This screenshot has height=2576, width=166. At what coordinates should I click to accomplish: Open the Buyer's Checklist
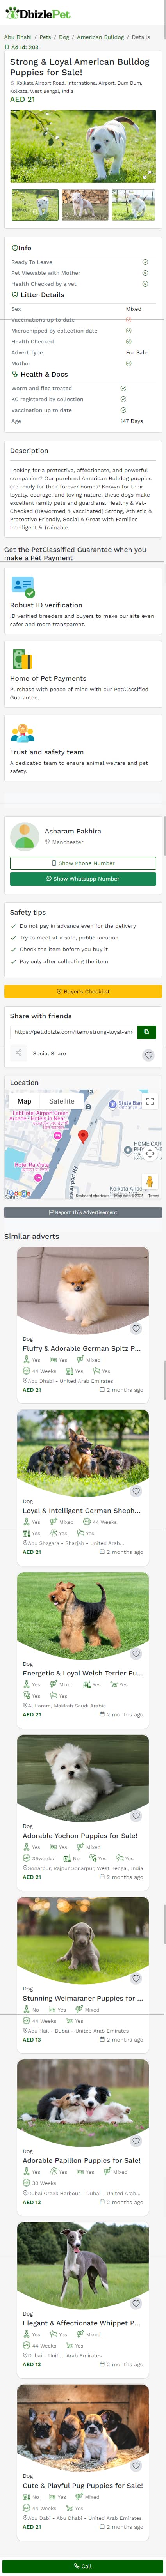[83, 991]
